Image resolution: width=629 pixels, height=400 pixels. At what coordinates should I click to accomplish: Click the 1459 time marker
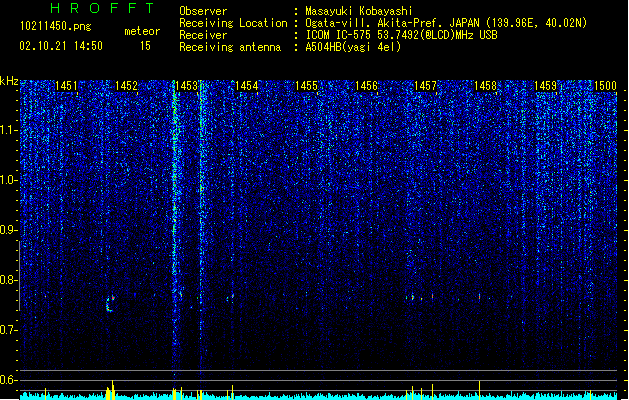click(x=546, y=86)
